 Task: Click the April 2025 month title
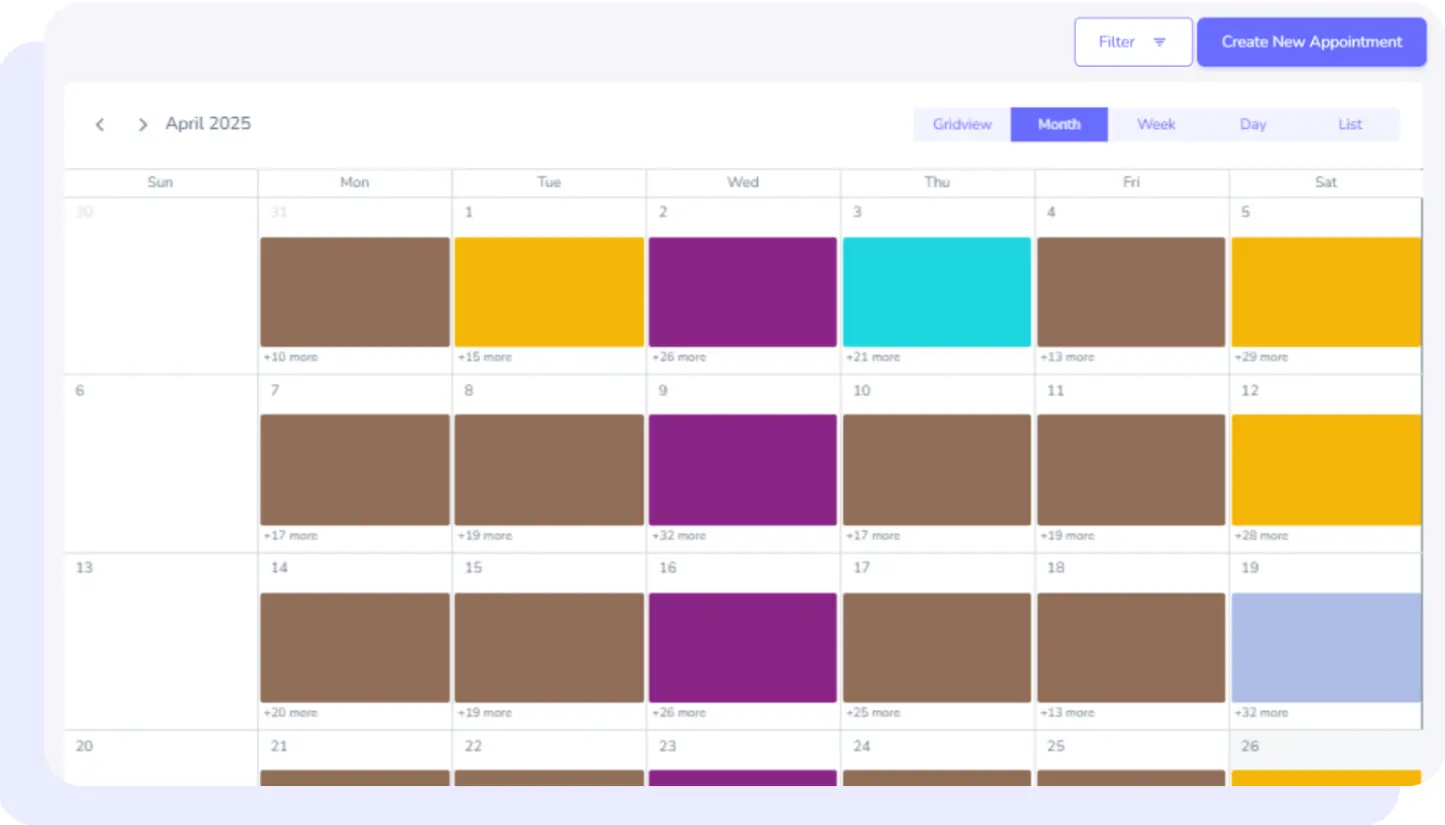pyautogui.click(x=208, y=124)
